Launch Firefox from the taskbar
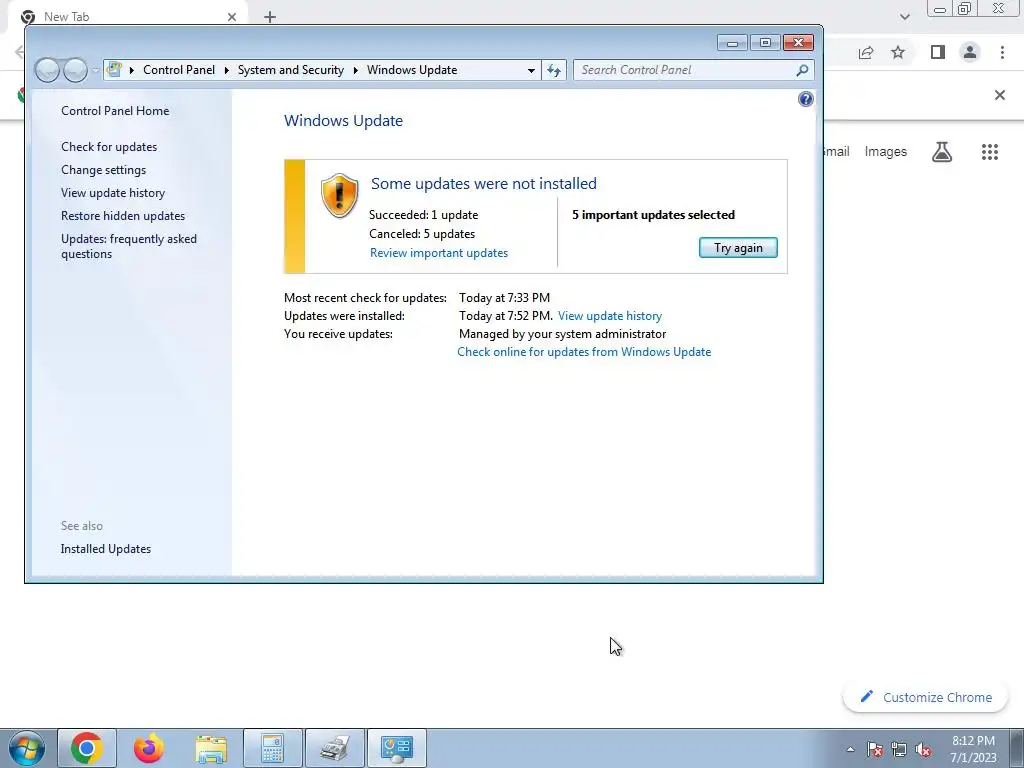Viewport: 1024px width, 768px height. pos(149,748)
